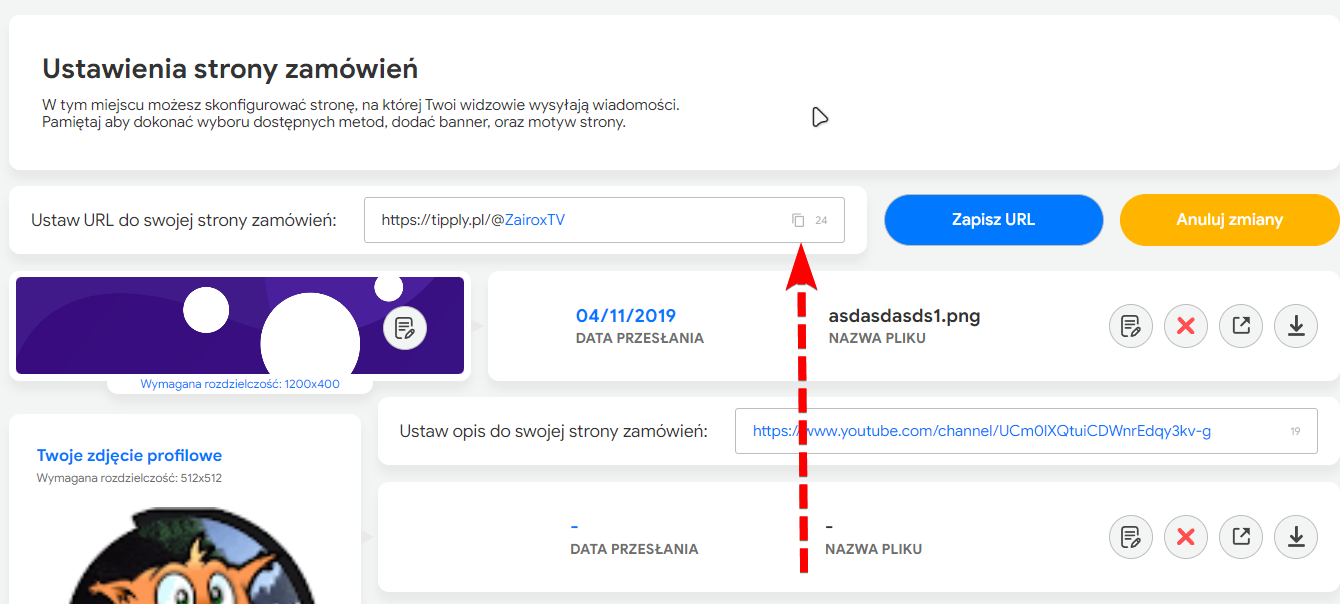
Task: Click the Anuluj zmiany button
Action: click(1230, 220)
